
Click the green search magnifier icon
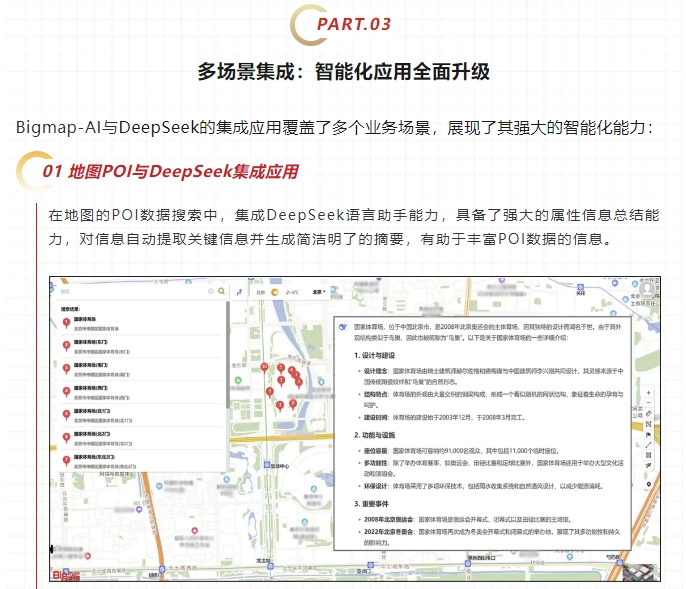coord(221,291)
